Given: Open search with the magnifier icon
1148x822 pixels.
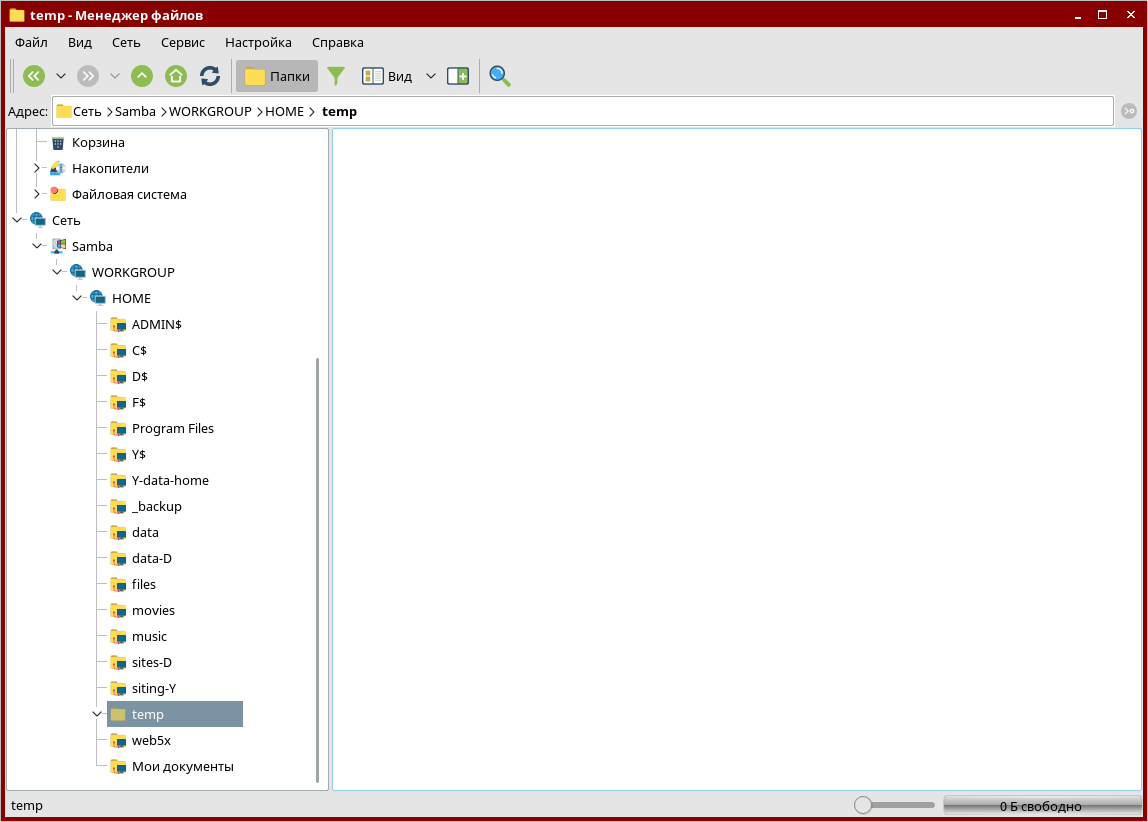Looking at the screenshot, I should pos(500,76).
